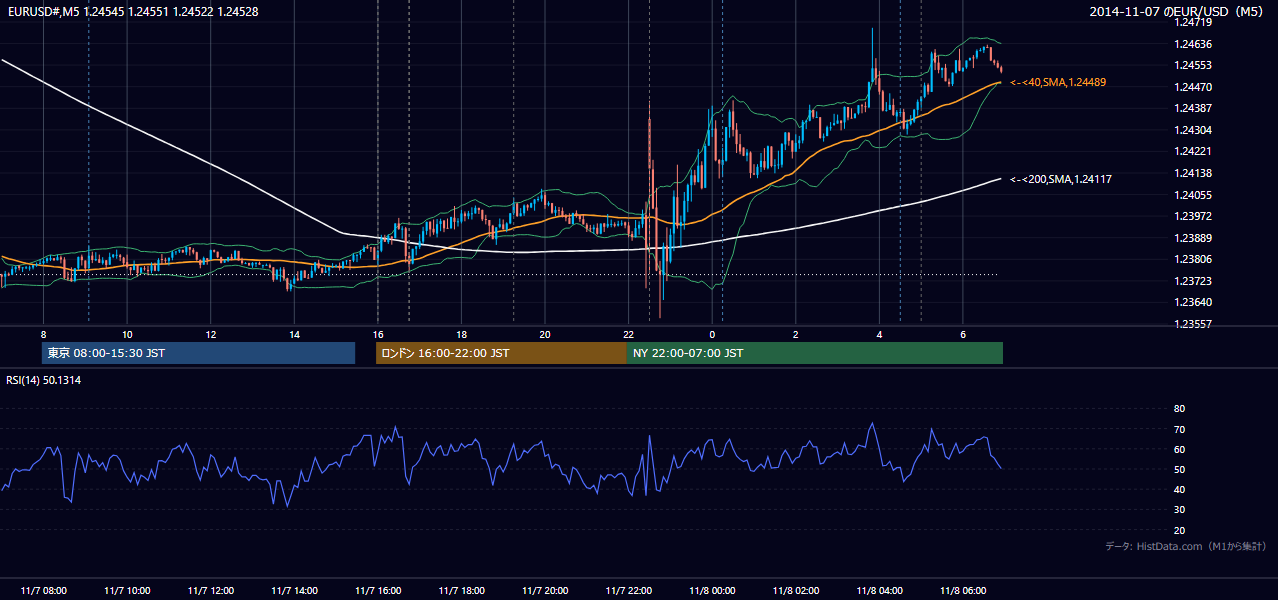
Task: Click price axis value 1.24470
Action: tap(1192, 87)
